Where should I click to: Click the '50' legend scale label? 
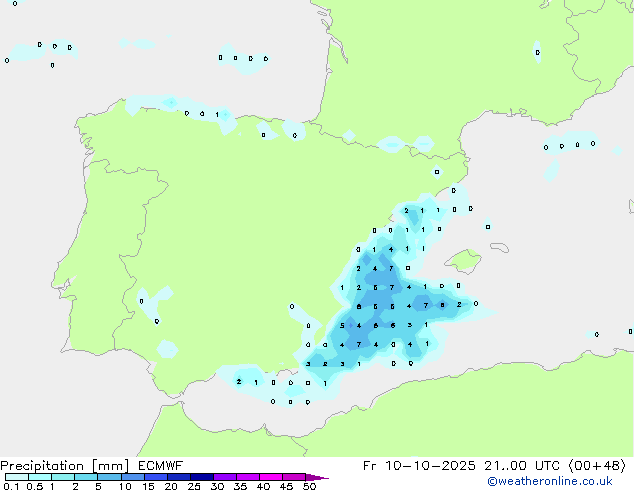(x=309, y=486)
